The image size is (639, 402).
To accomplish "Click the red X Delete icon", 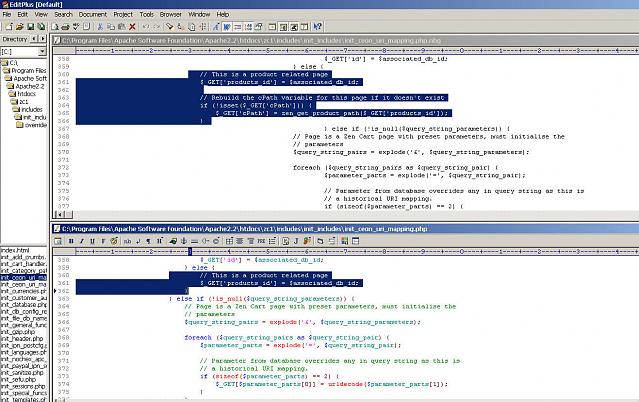I will pyautogui.click(x=132, y=27).
